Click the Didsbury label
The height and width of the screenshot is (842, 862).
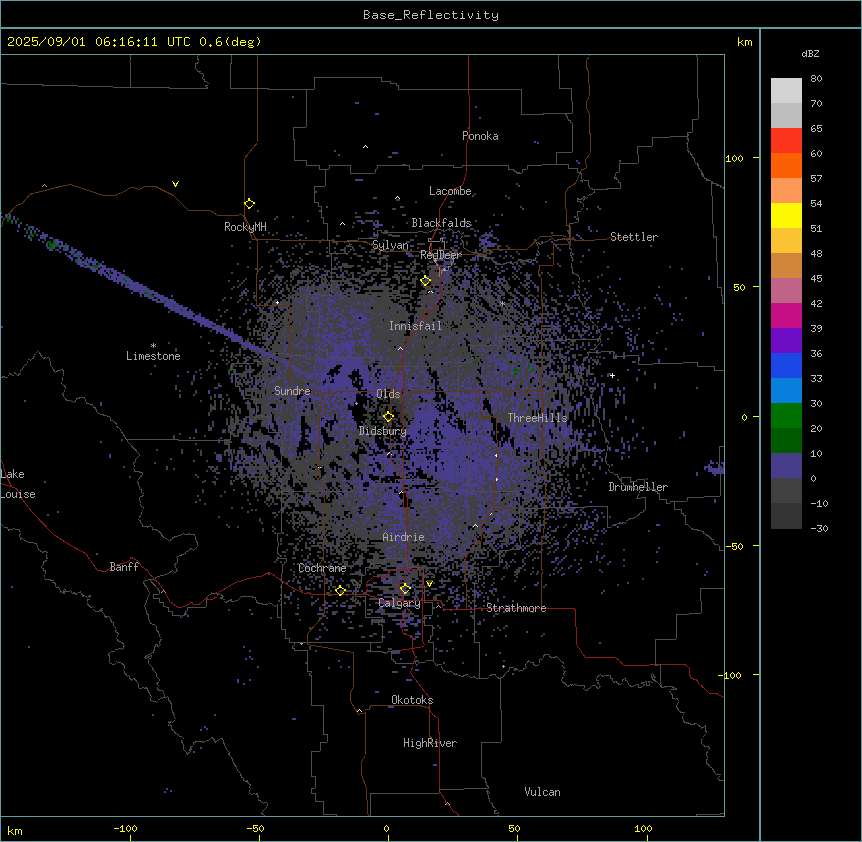tap(383, 431)
